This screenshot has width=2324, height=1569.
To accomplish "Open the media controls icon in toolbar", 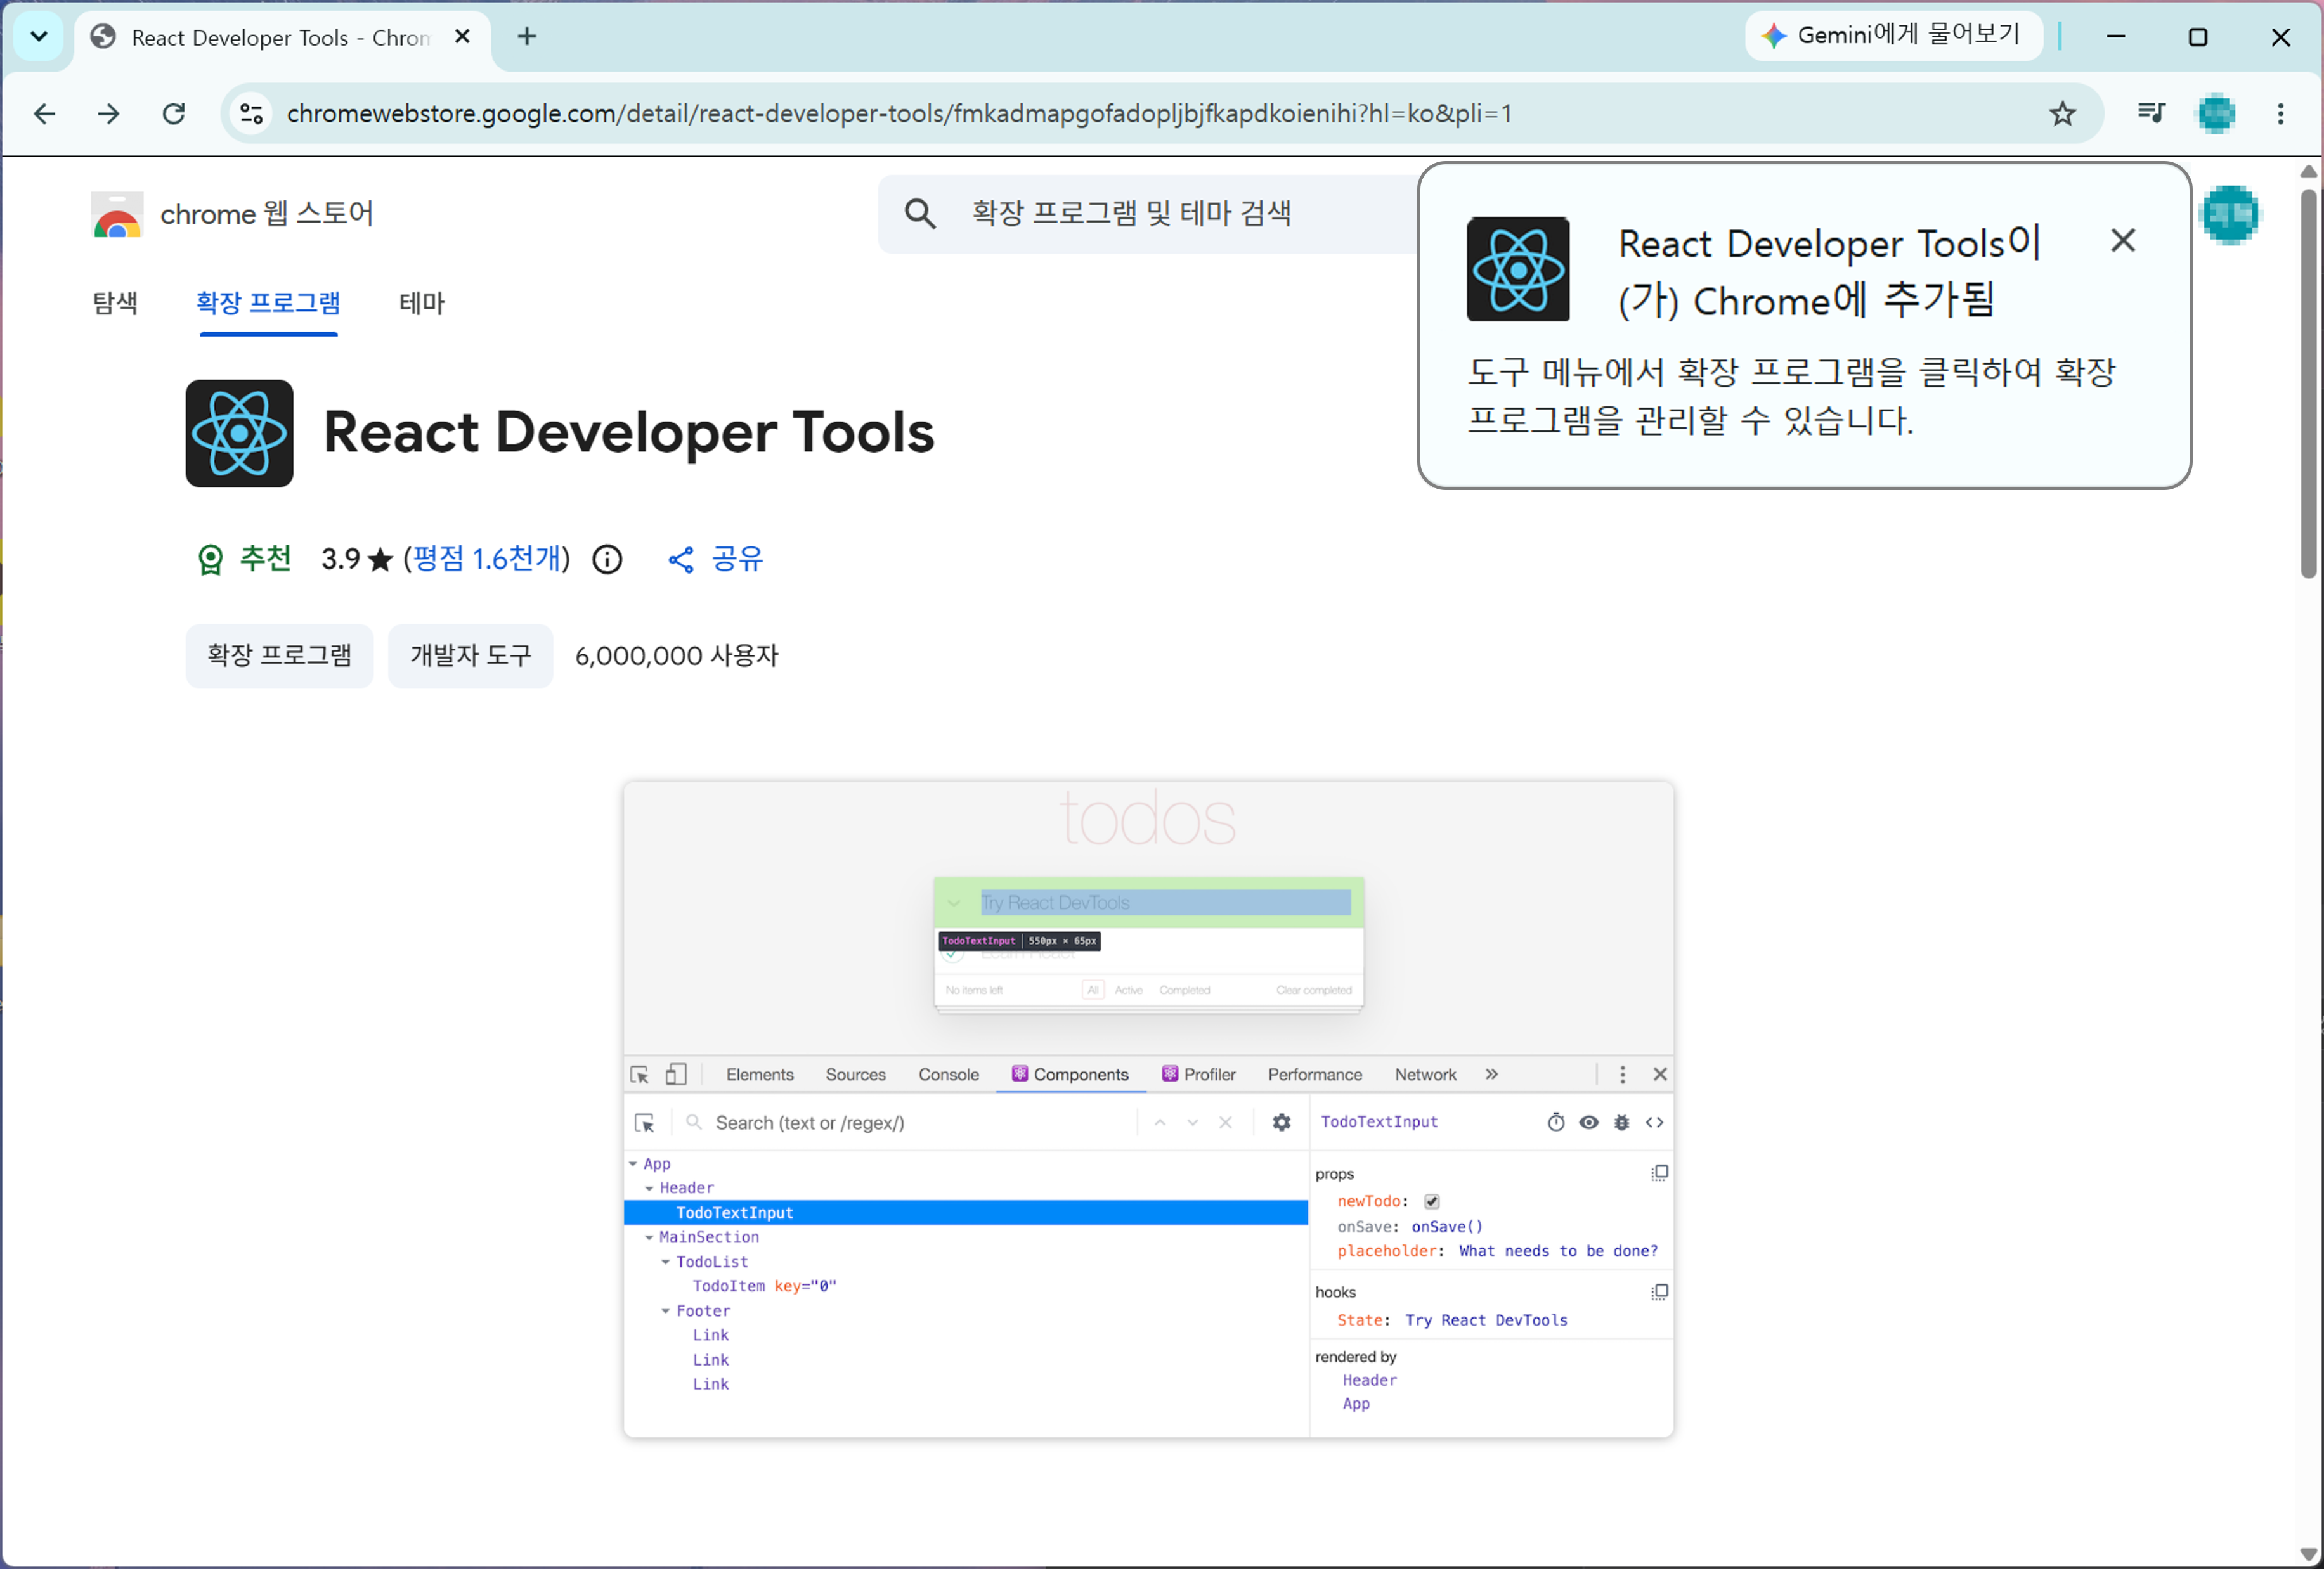I will pos(2150,113).
